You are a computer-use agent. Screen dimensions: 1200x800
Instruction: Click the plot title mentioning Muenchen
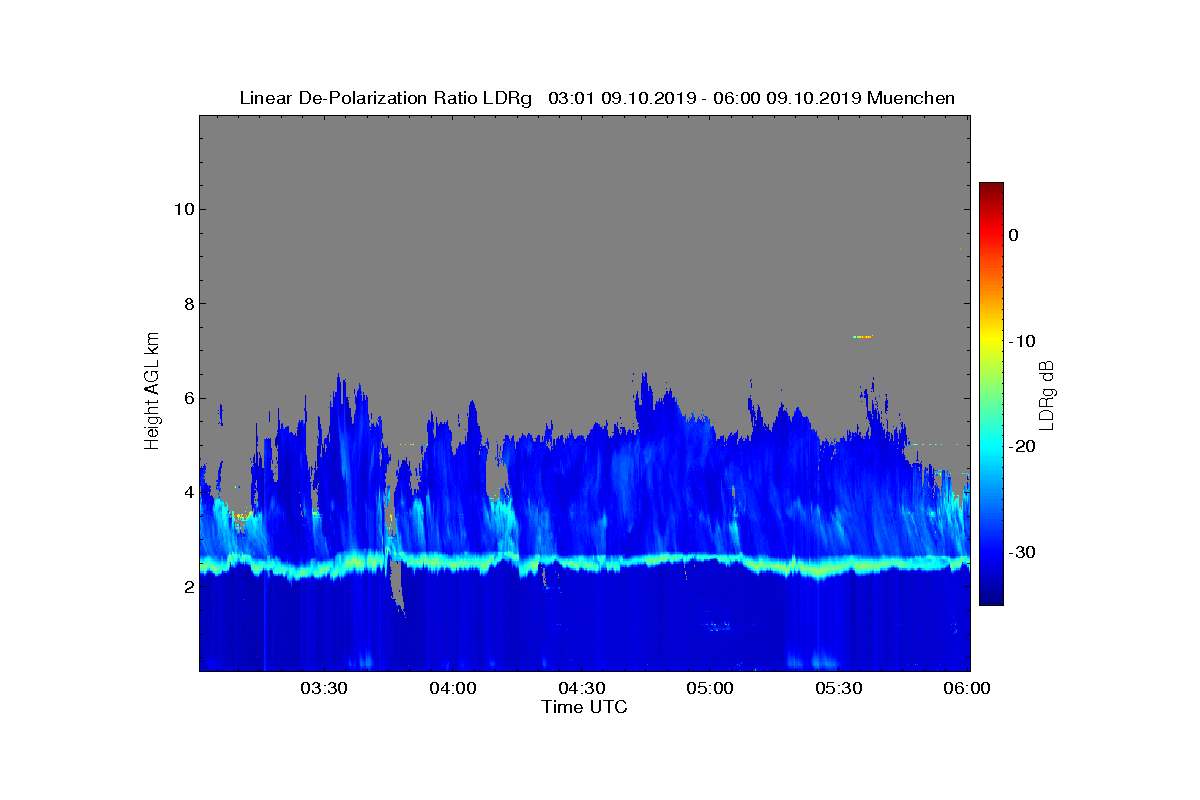(x=597, y=98)
